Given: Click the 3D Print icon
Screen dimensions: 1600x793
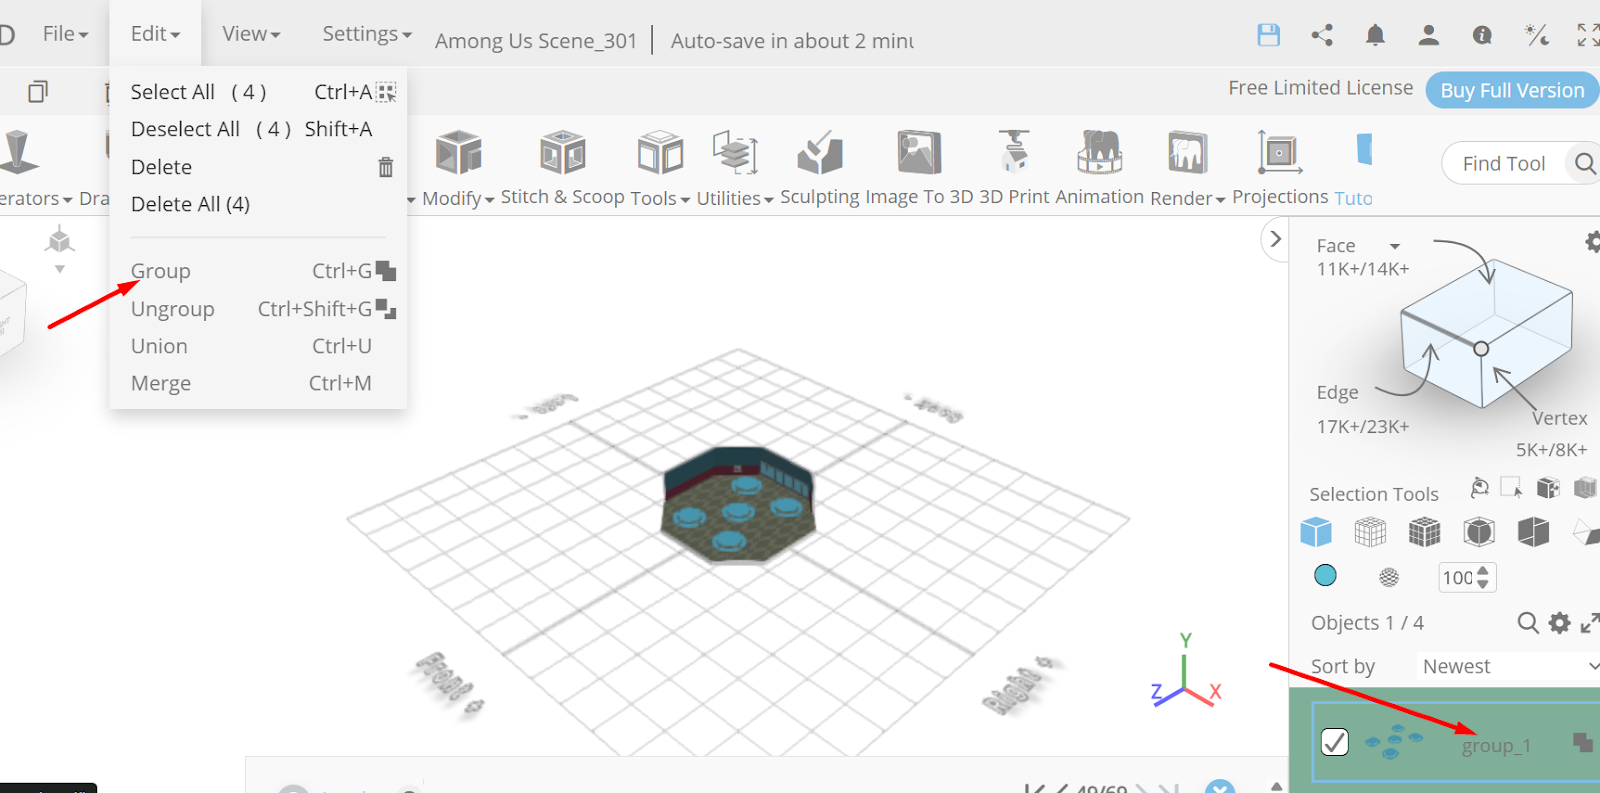Looking at the screenshot, I should pos(1014,152).
